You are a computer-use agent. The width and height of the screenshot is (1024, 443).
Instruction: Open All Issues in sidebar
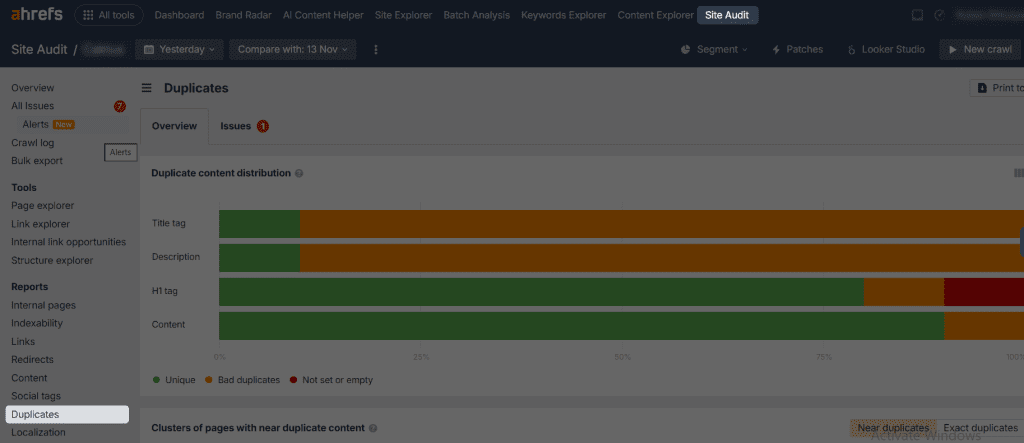tap(33, 106)
